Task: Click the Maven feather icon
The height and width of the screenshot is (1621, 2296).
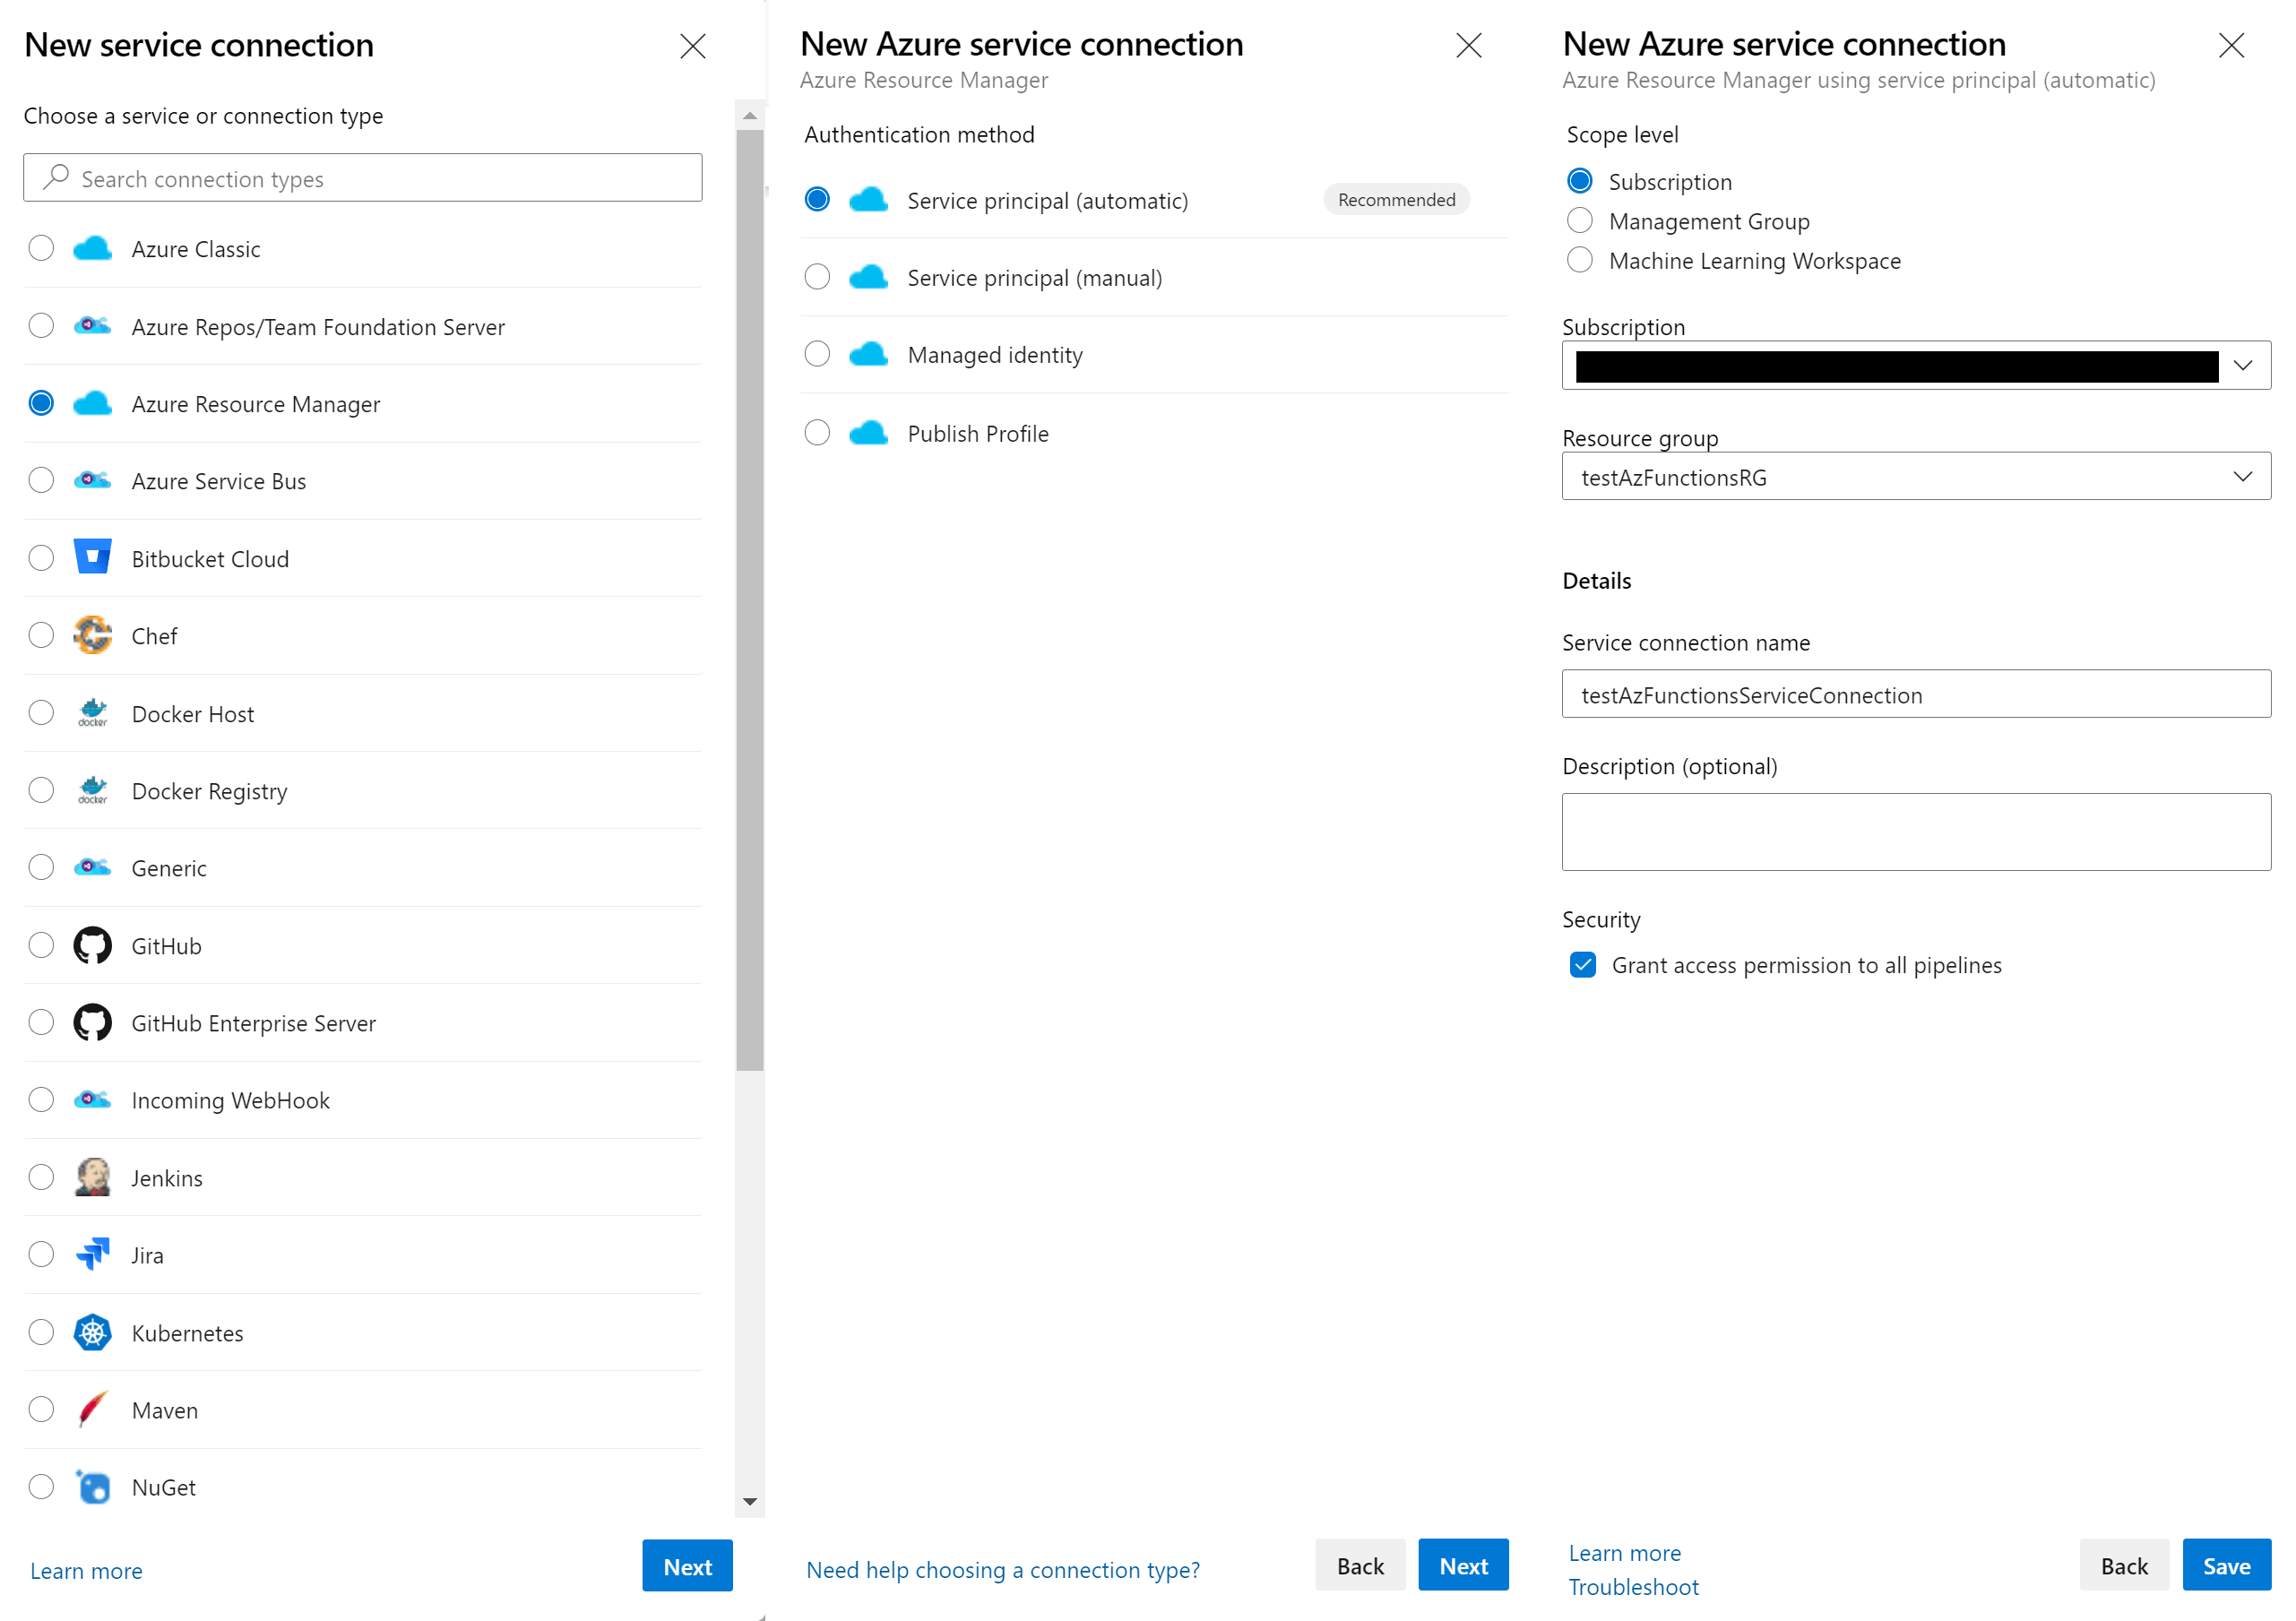Action: (92, 1409)
